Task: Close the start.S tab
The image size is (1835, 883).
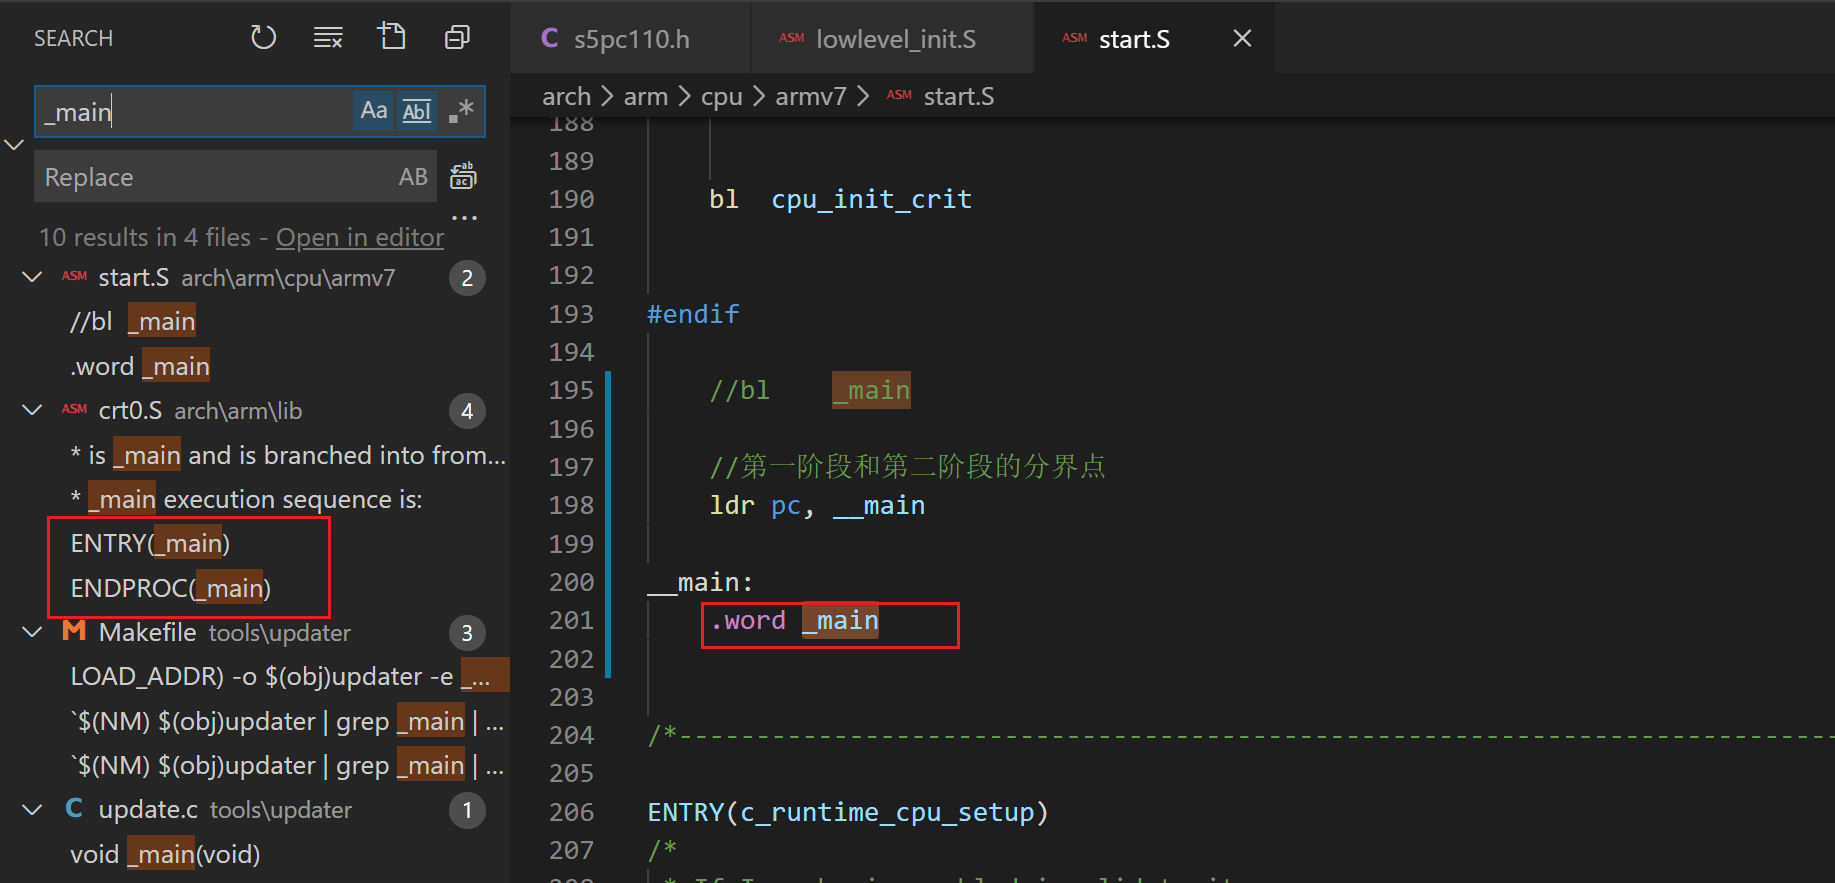Action: [1242, 38]
